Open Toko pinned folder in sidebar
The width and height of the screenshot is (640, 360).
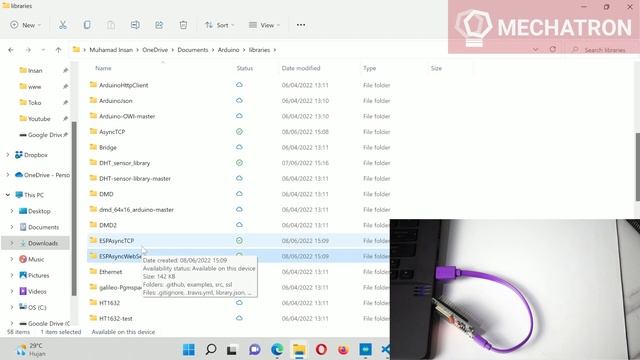coord(35,102)
